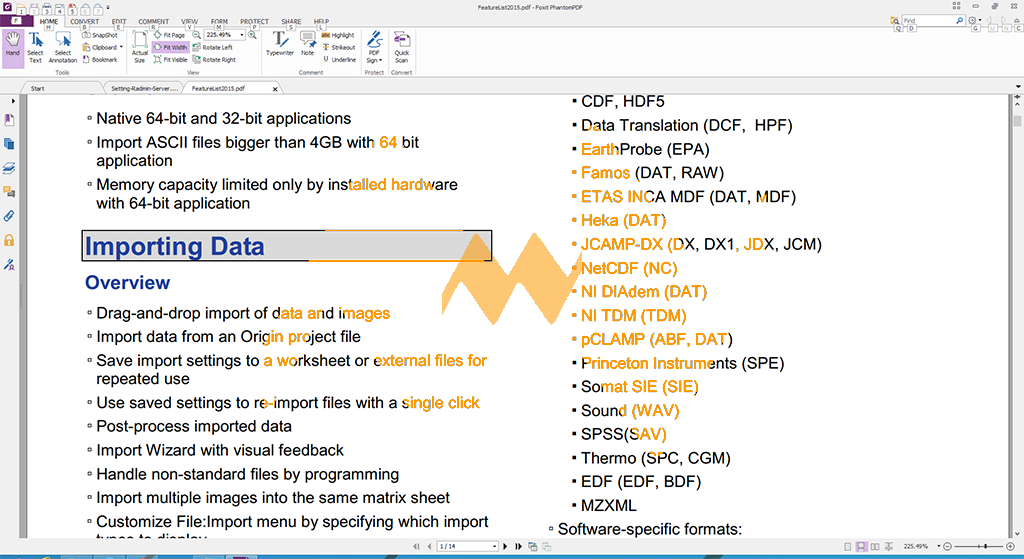1024x559 pixels.
Task: Toggle continuous page display mode
Action: click(861, 546)
